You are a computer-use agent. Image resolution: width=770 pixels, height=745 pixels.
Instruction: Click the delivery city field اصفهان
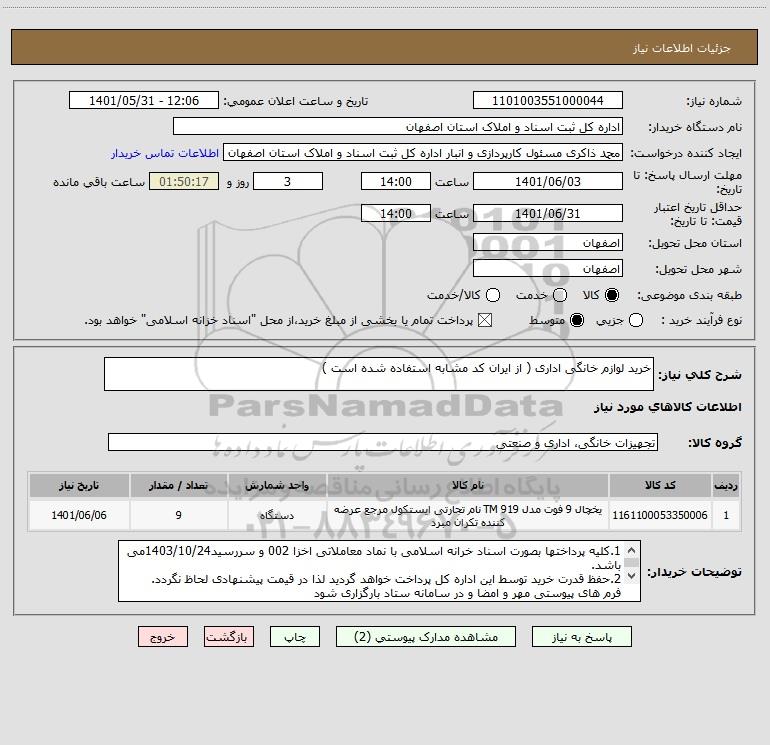click(x=548, y=269)
